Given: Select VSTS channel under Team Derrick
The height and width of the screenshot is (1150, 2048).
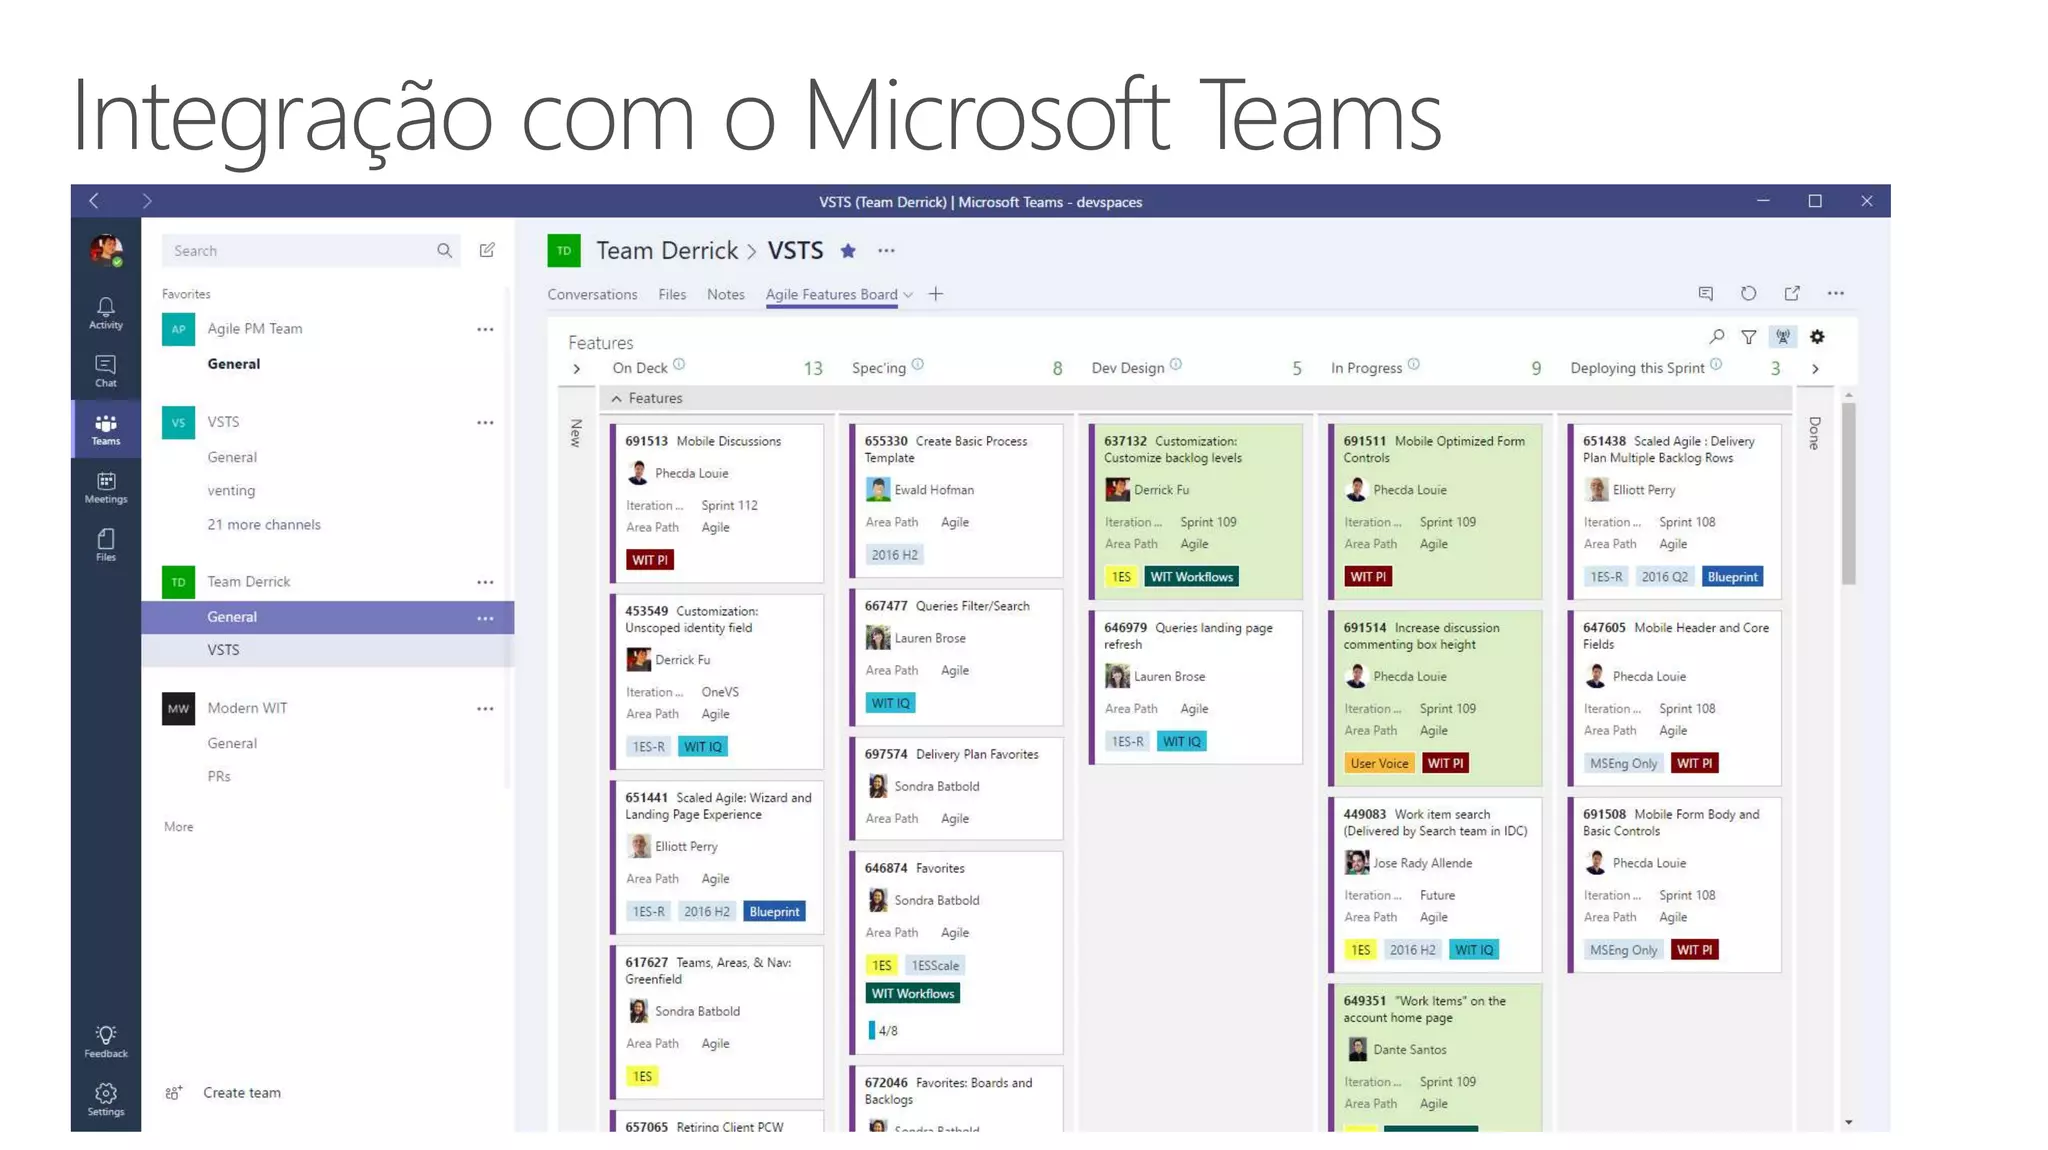Looking at the screenshot, I should point(328,650).
